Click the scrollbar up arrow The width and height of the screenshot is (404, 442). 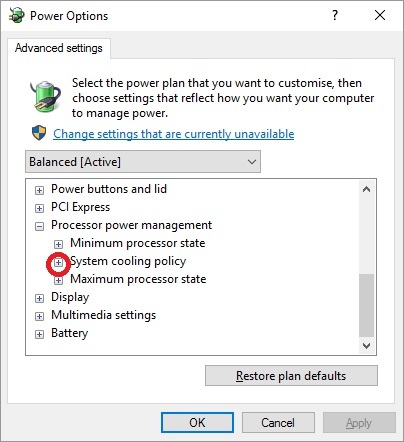(x=367, y=189)
